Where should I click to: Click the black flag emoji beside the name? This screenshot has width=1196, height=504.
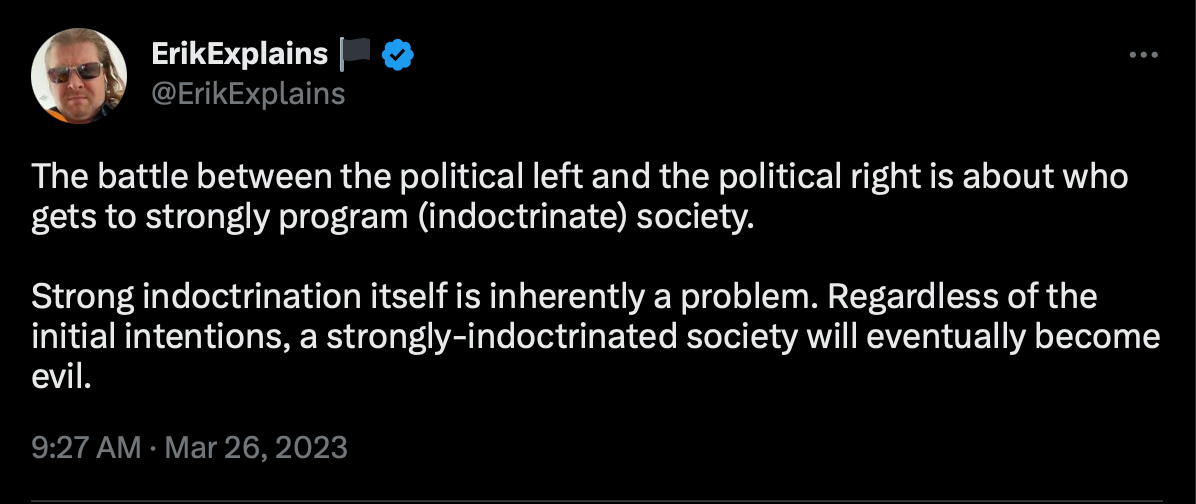pos(354,54)
